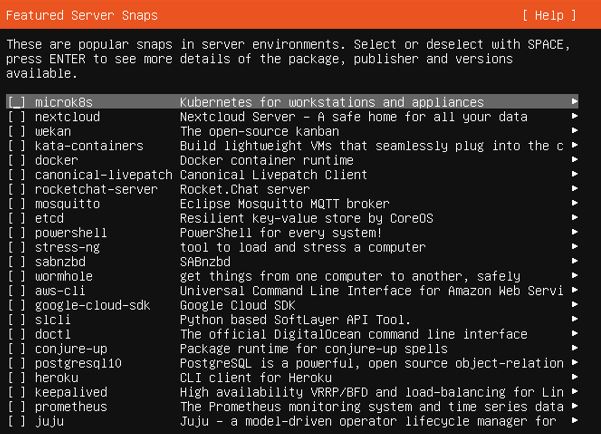Tick the aws-cli snap checkbox
601x434 pixels.
click(16, 291)
